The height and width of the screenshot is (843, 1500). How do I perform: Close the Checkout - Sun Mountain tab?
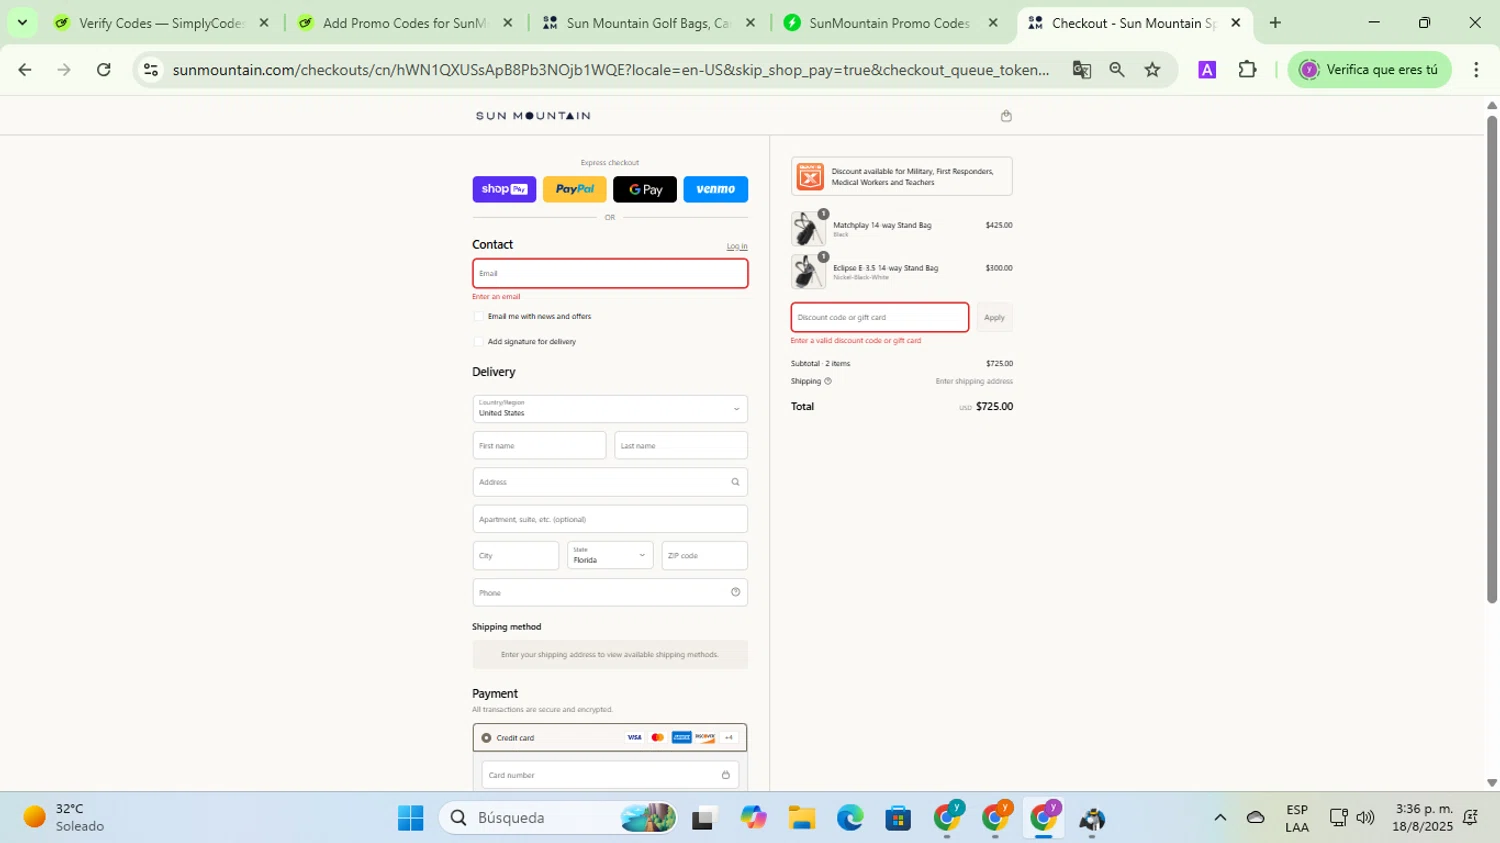1235,22
